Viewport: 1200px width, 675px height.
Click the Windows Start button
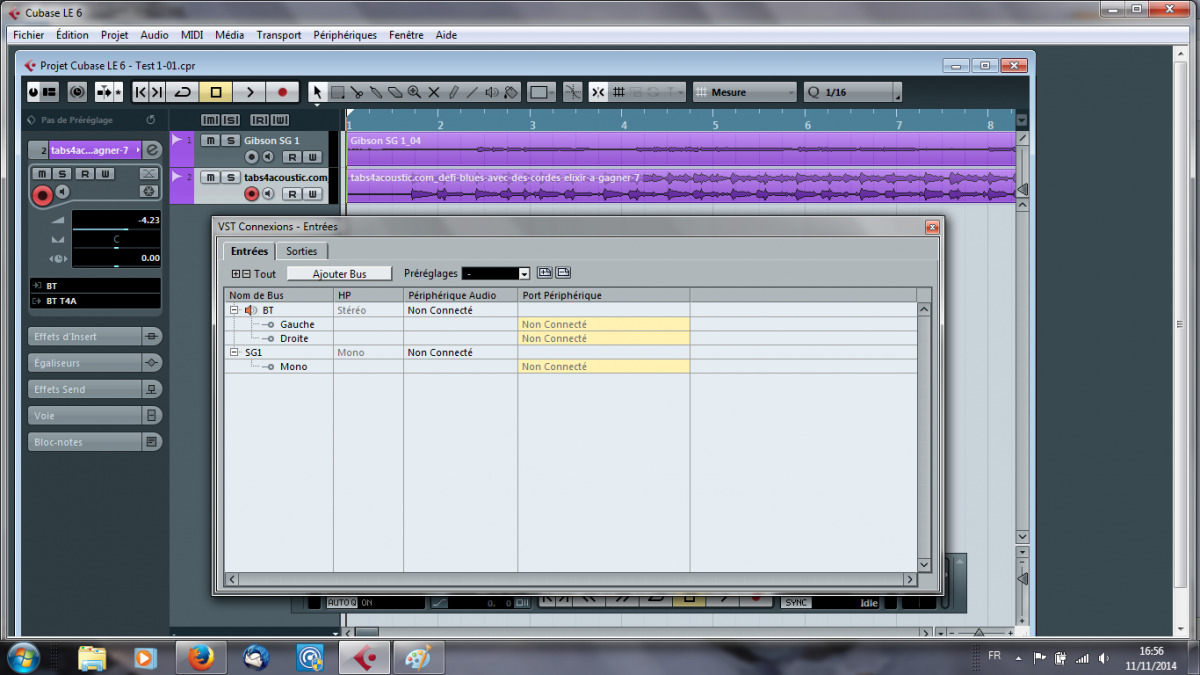coord(22,657)
